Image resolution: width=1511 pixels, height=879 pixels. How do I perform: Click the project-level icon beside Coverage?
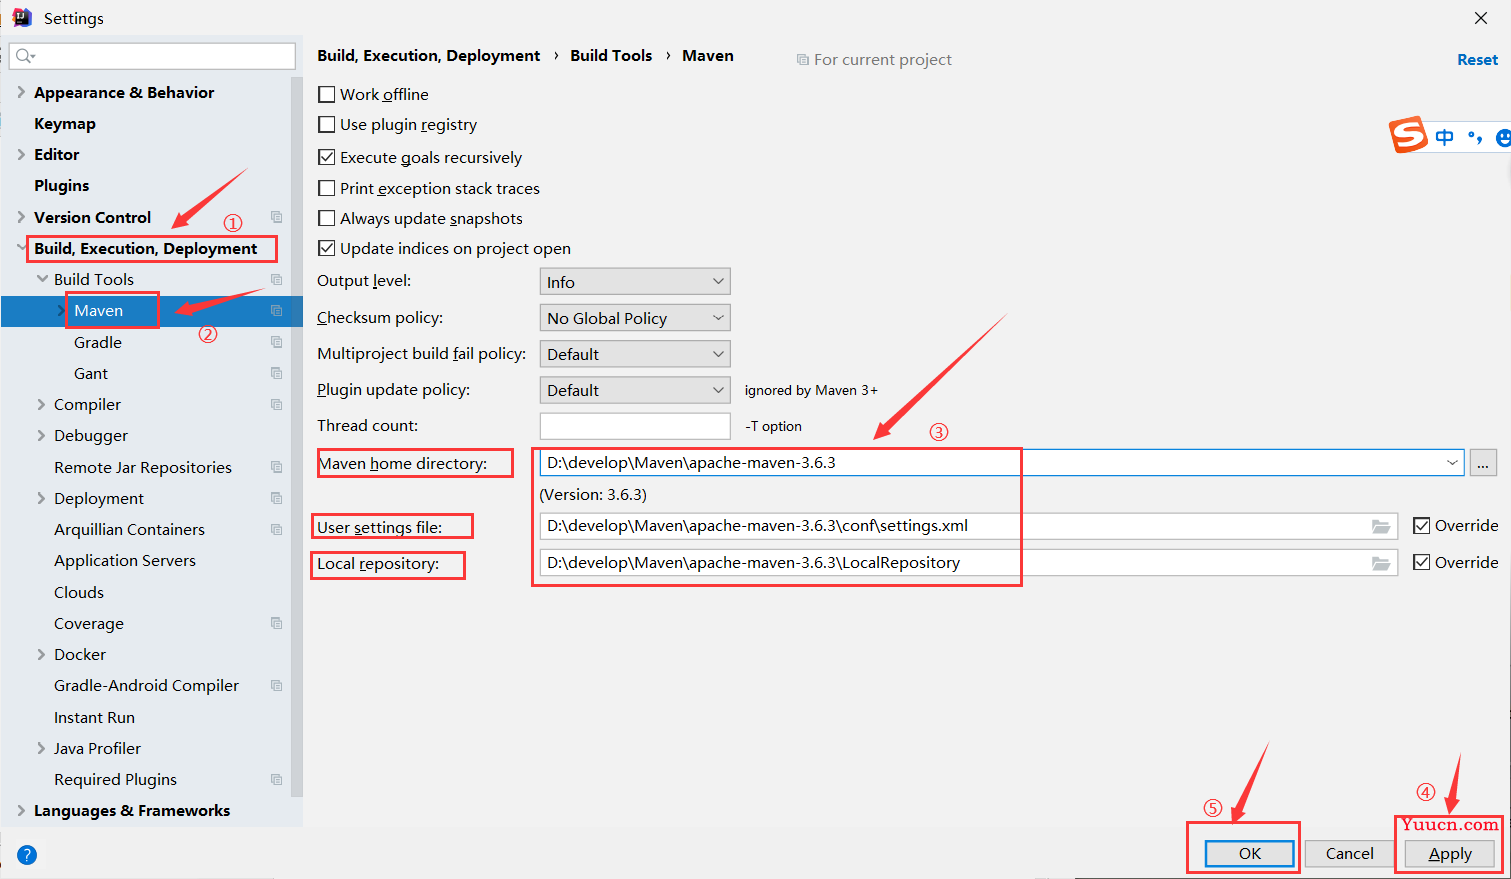(277, 623)
